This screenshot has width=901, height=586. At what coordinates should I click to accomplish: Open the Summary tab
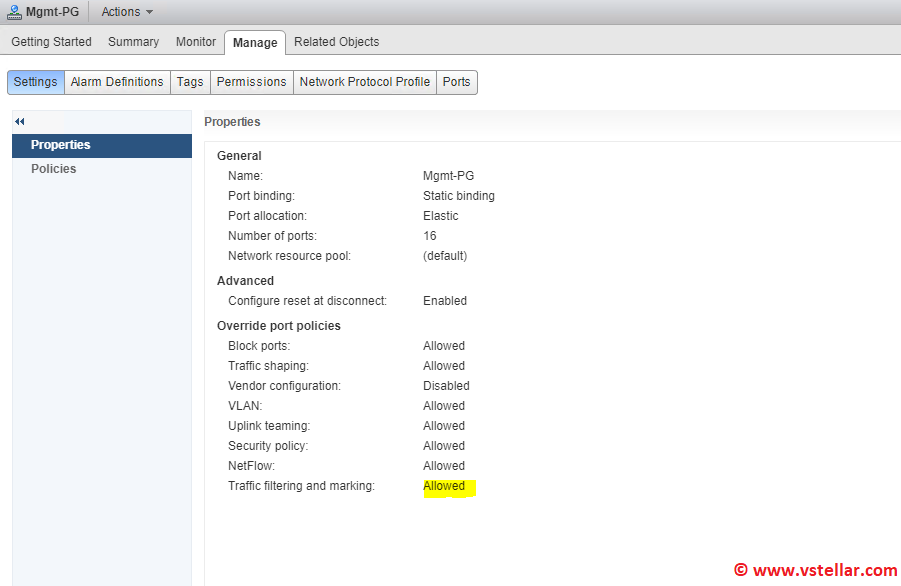pos(133,42)
